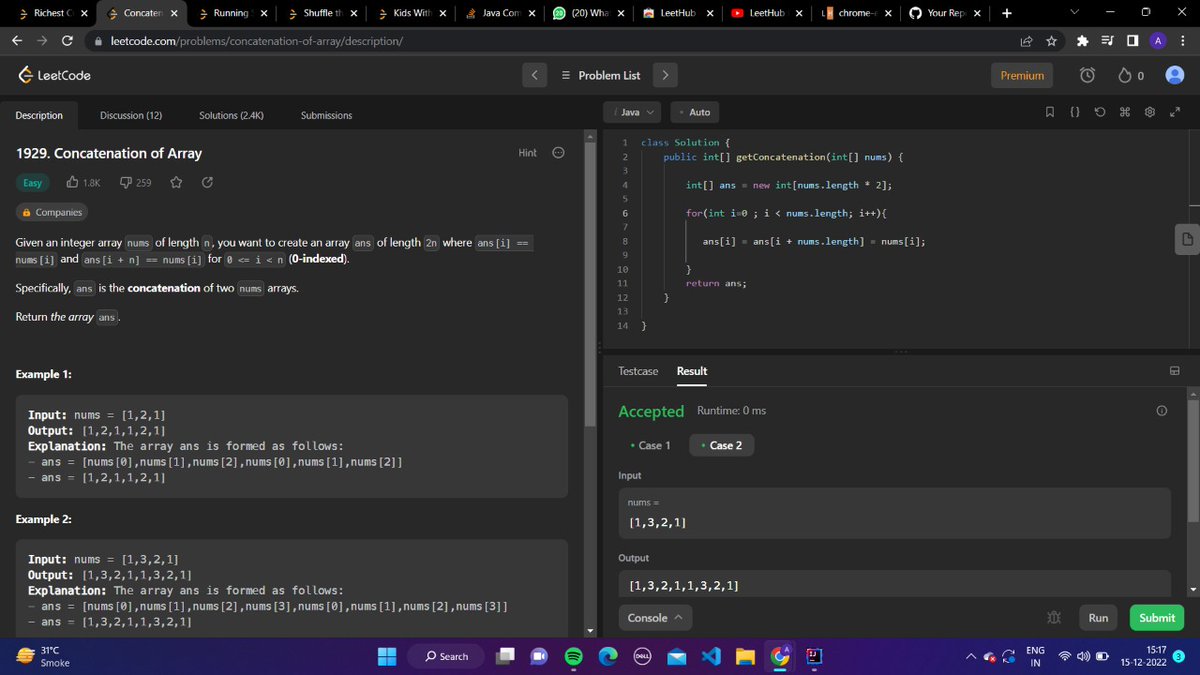1200x675 pixels.
Task: Click the Premium button
Action: tap(1022, 76)
